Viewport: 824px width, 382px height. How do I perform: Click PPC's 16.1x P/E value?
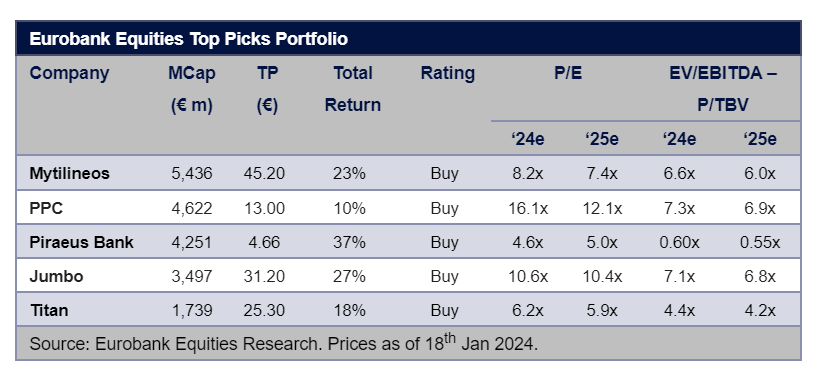point(528,208)
